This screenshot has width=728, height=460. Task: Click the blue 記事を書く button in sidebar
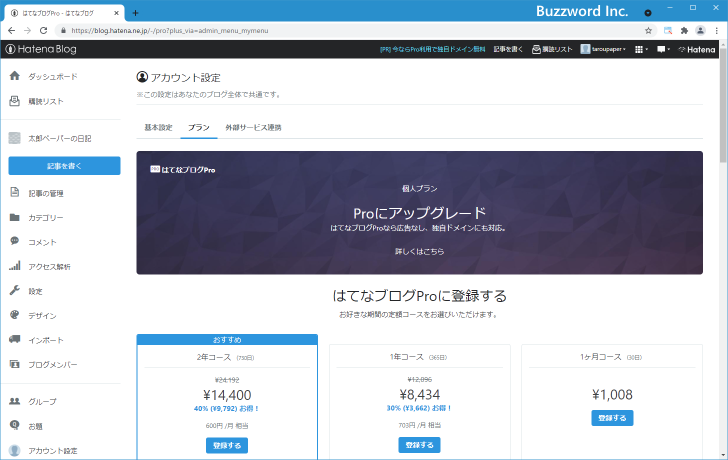[65, 166]
